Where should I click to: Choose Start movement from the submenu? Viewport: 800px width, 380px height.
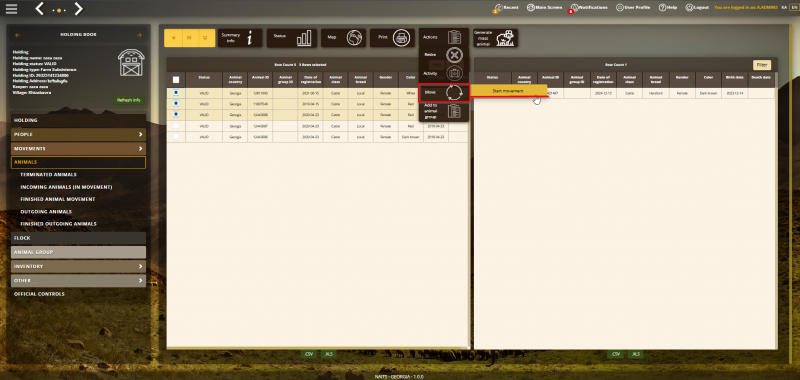pos(508,91)
